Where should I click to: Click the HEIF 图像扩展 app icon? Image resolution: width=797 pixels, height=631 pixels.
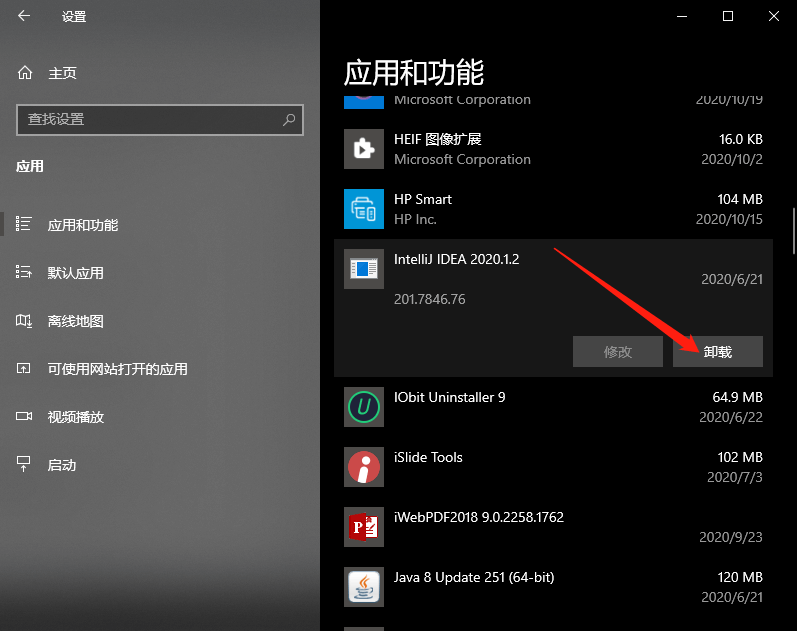click(363, 149)
